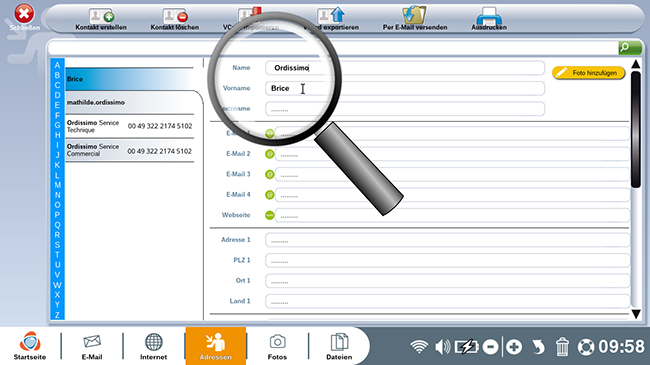Click Kontakt löschen toolbar icon

click(175, 16)
